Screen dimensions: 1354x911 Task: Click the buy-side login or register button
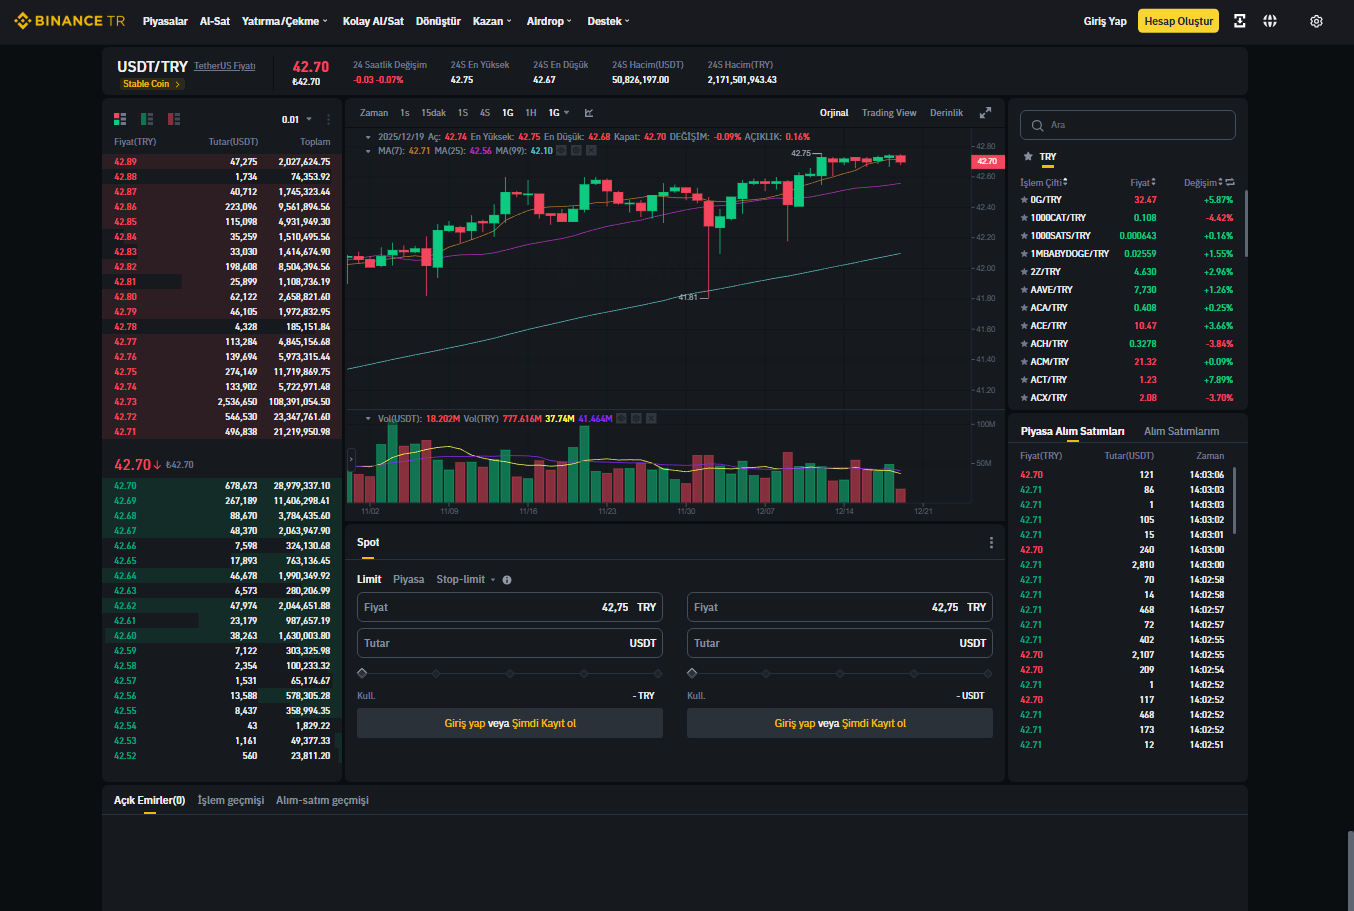click(510, 723)
